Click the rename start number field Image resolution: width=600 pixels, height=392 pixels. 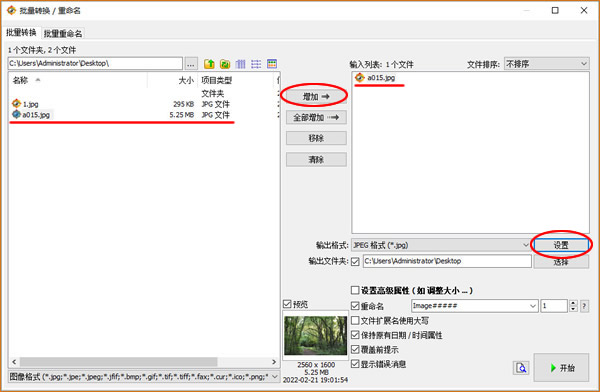click(x=554, y=306)
